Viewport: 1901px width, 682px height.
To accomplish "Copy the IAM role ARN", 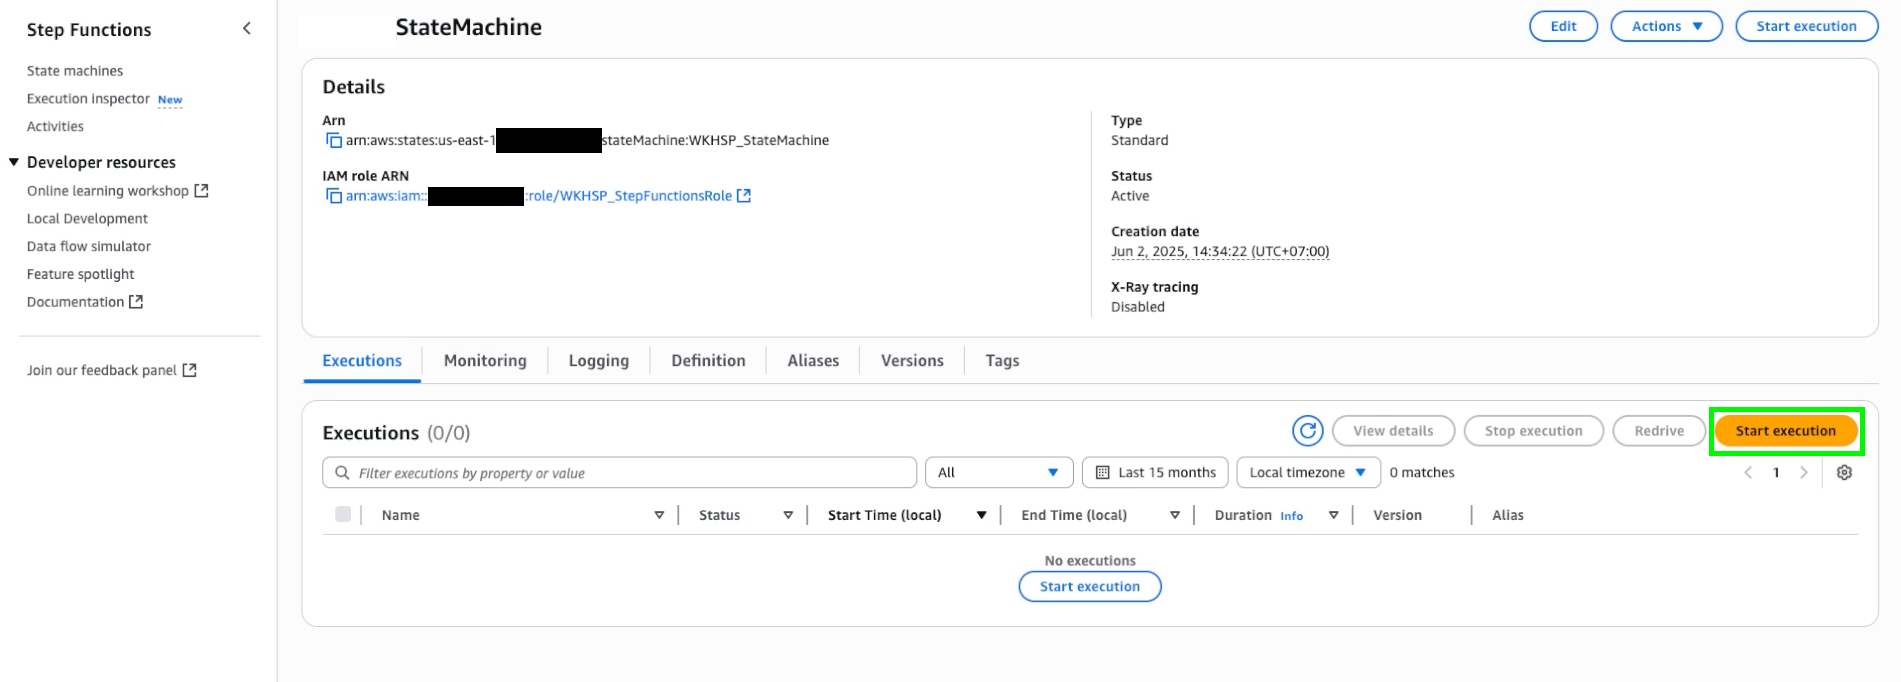I will 334,196.
